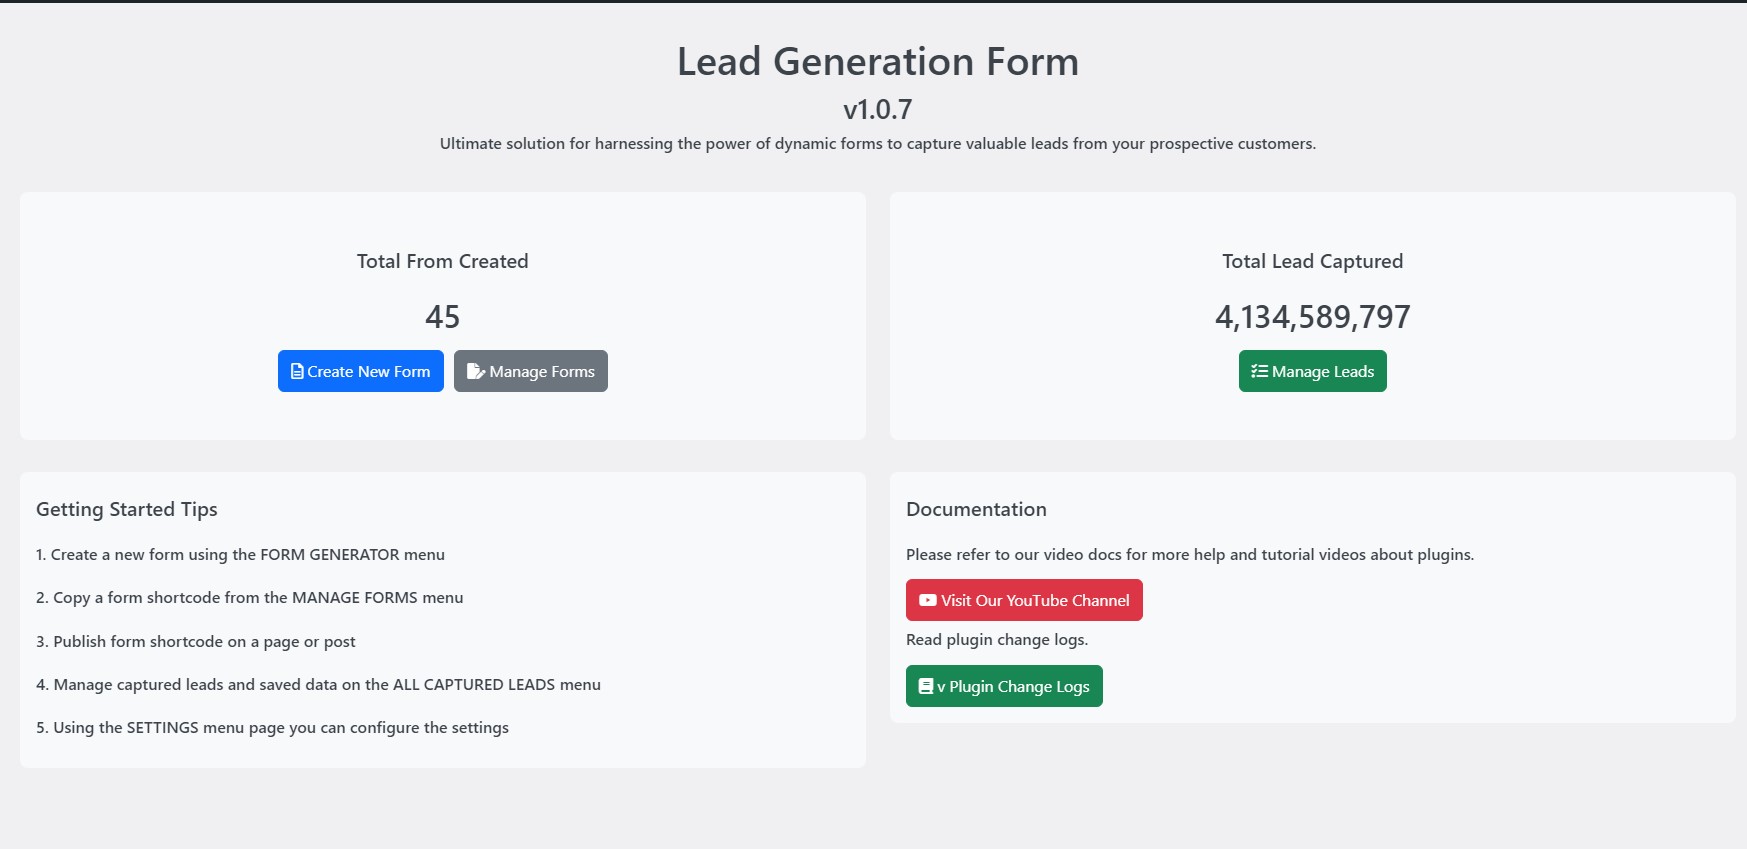Click the Getting Started Tips heading

pos(127,509)
